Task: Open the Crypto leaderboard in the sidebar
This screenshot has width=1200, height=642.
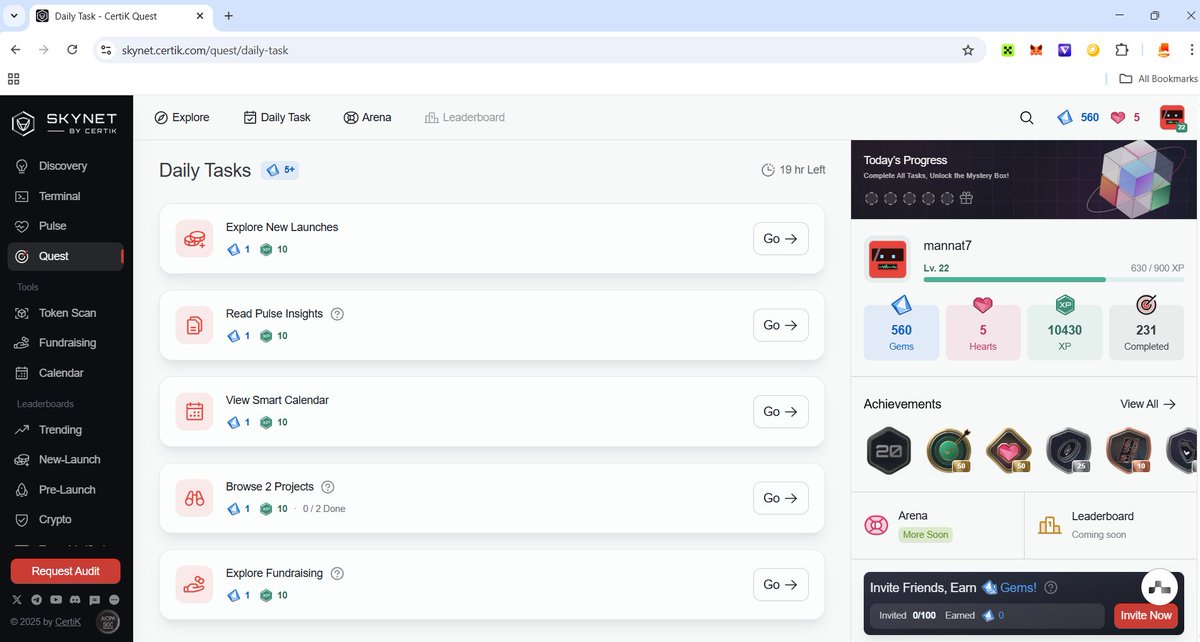Action: click(x=55, y=520)
